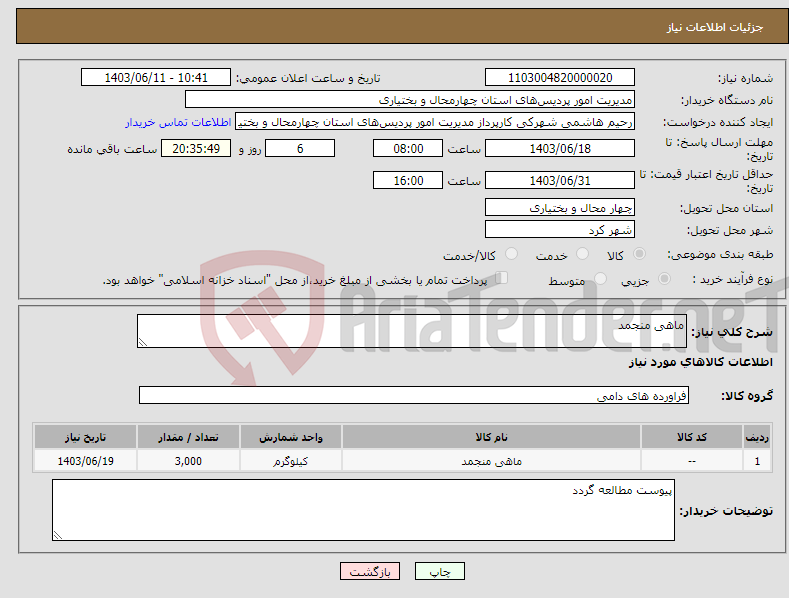
Task: Select the کالا radio button
Action: click(640, 254)
